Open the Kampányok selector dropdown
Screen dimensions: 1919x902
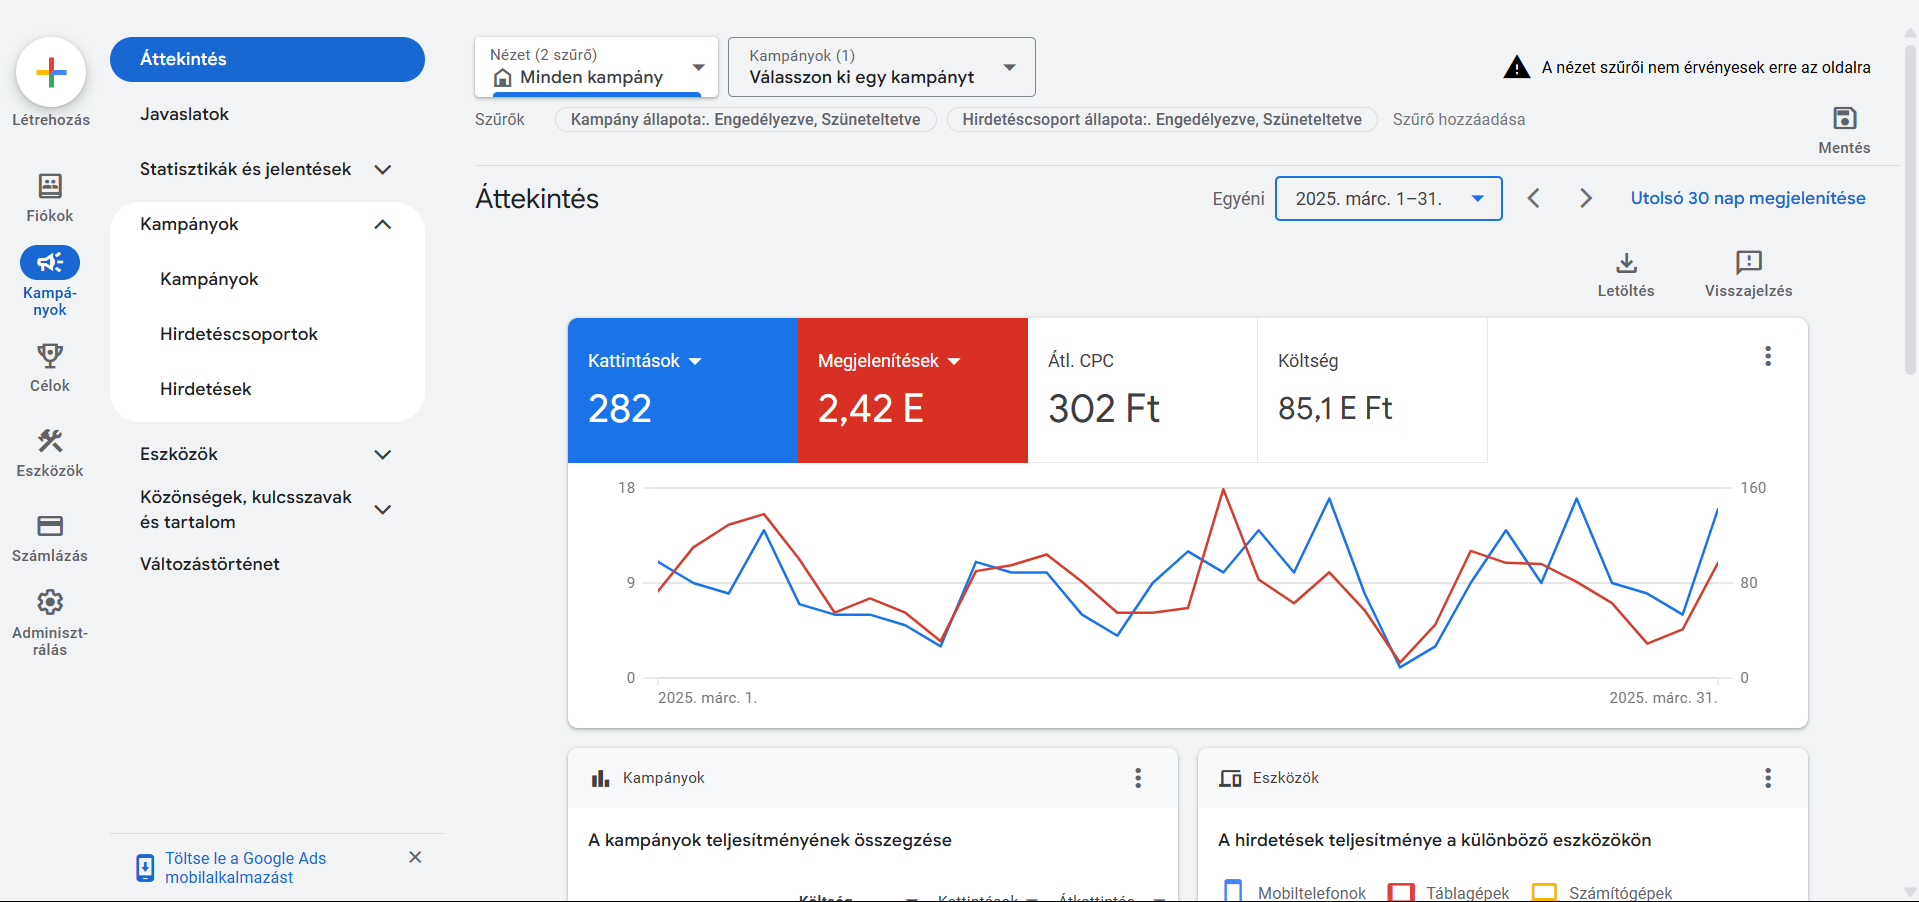click(881, 68)
